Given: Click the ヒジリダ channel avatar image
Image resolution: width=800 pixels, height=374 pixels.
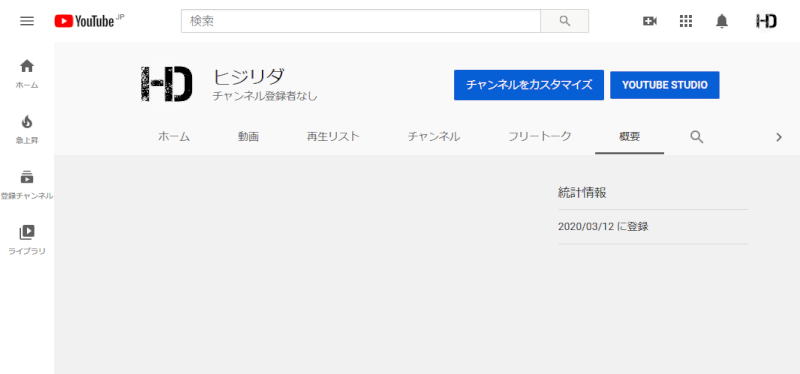Looking at the screenshot, I should (x=166, y=83).
